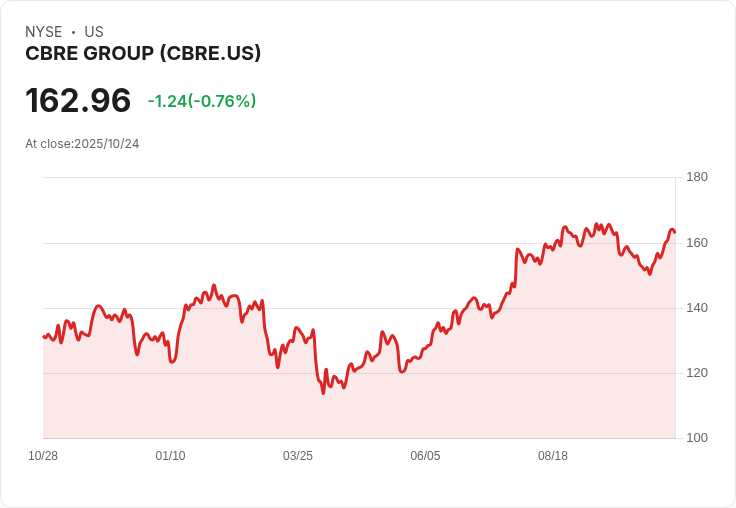Screen dimensions: 736x508
Task: Click the 100 y-axis price label
Action: pos(697,438)
